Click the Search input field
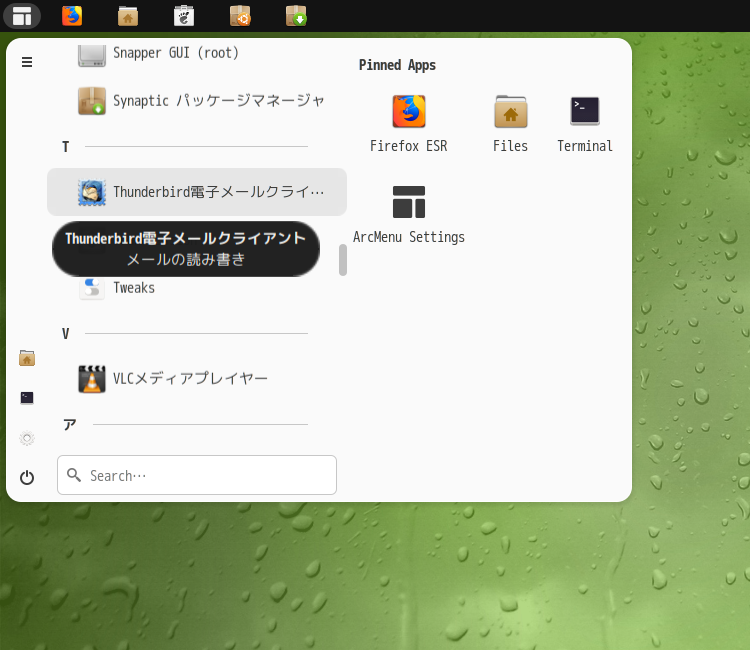Screen dimensions: 750x650 (x=197, y=475)
